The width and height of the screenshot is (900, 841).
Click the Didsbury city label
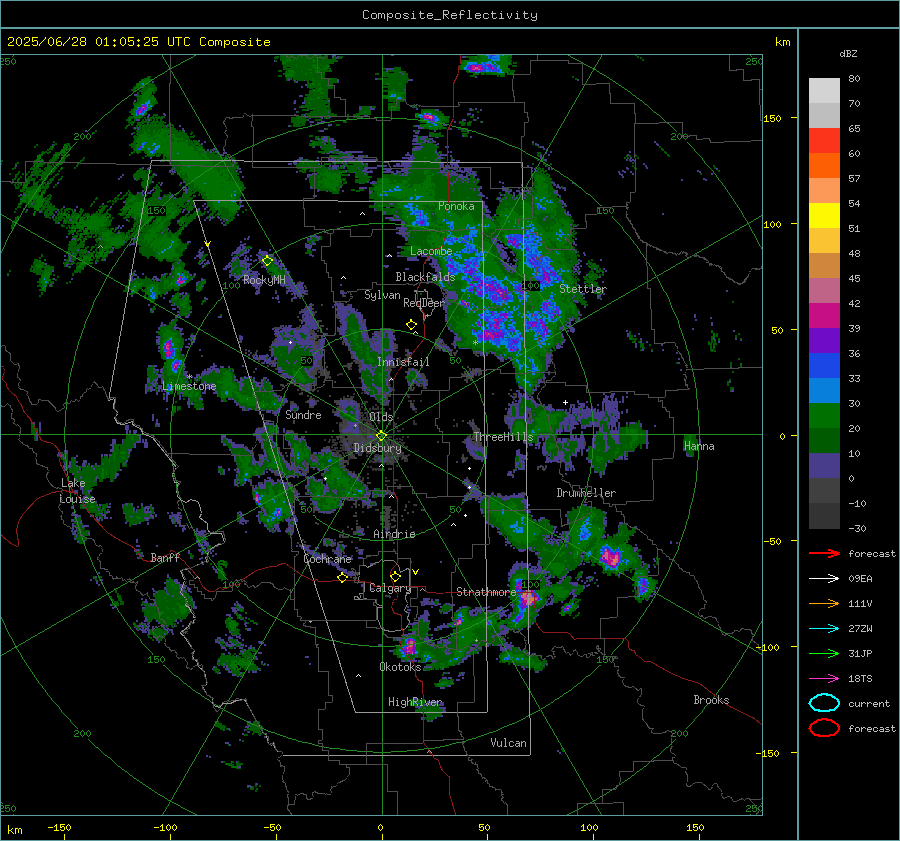click(377, 448)
